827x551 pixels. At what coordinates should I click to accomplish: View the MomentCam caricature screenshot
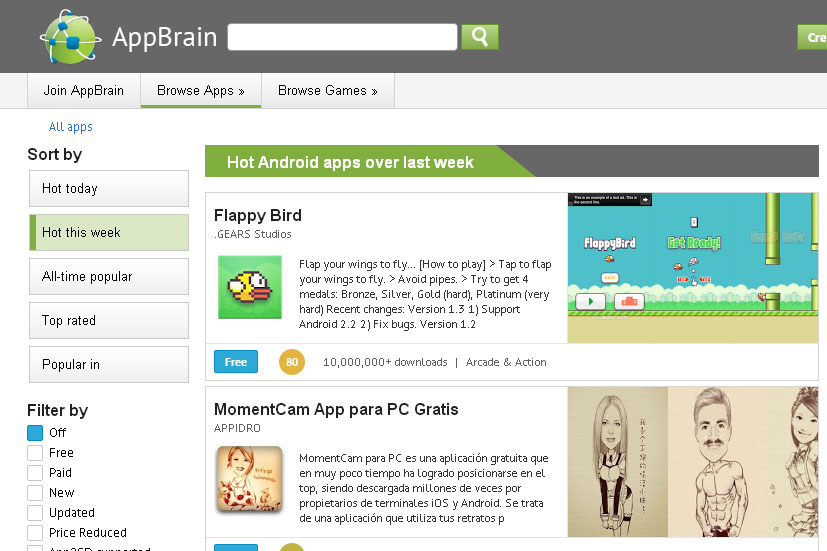tap(693, 462)
